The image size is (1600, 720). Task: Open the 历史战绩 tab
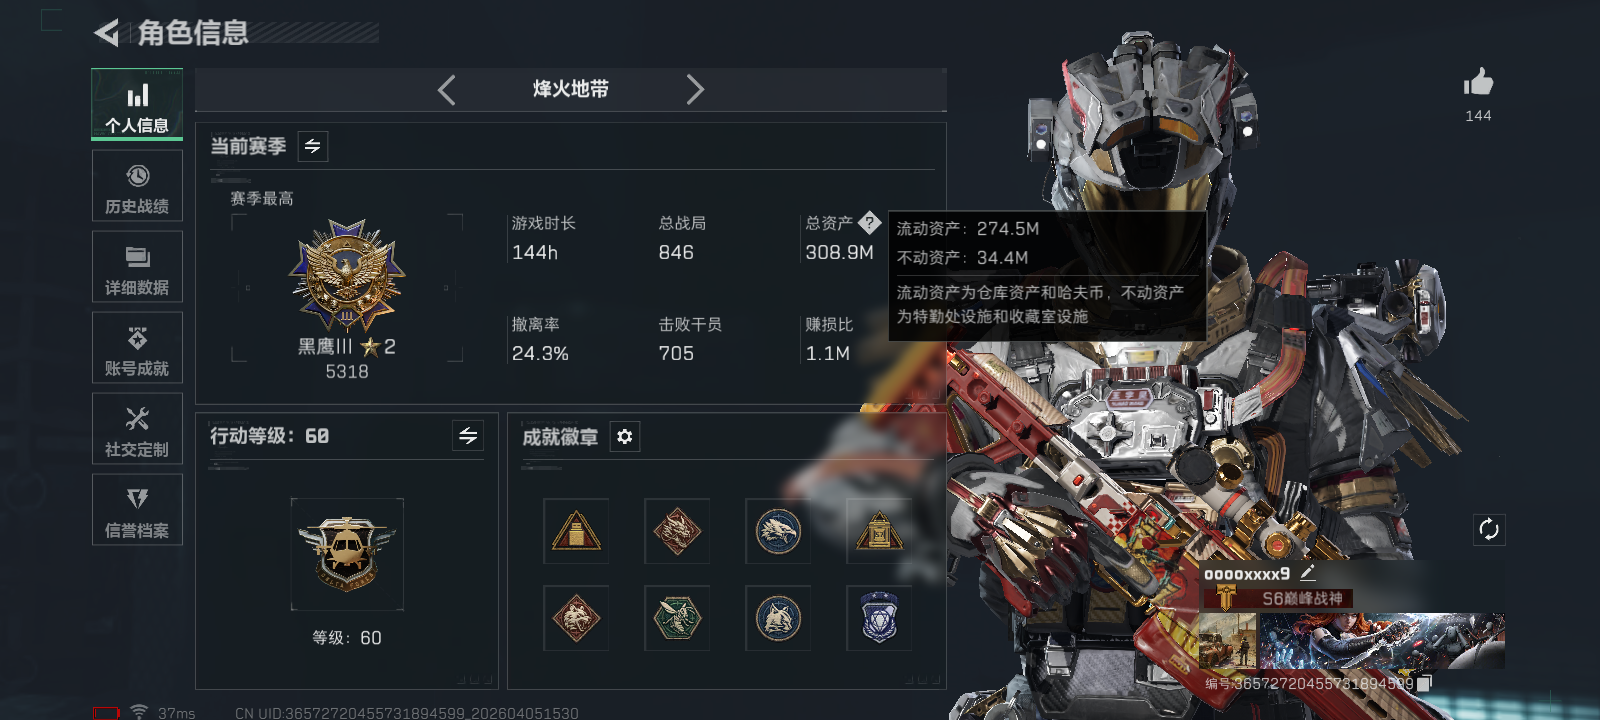137,185
